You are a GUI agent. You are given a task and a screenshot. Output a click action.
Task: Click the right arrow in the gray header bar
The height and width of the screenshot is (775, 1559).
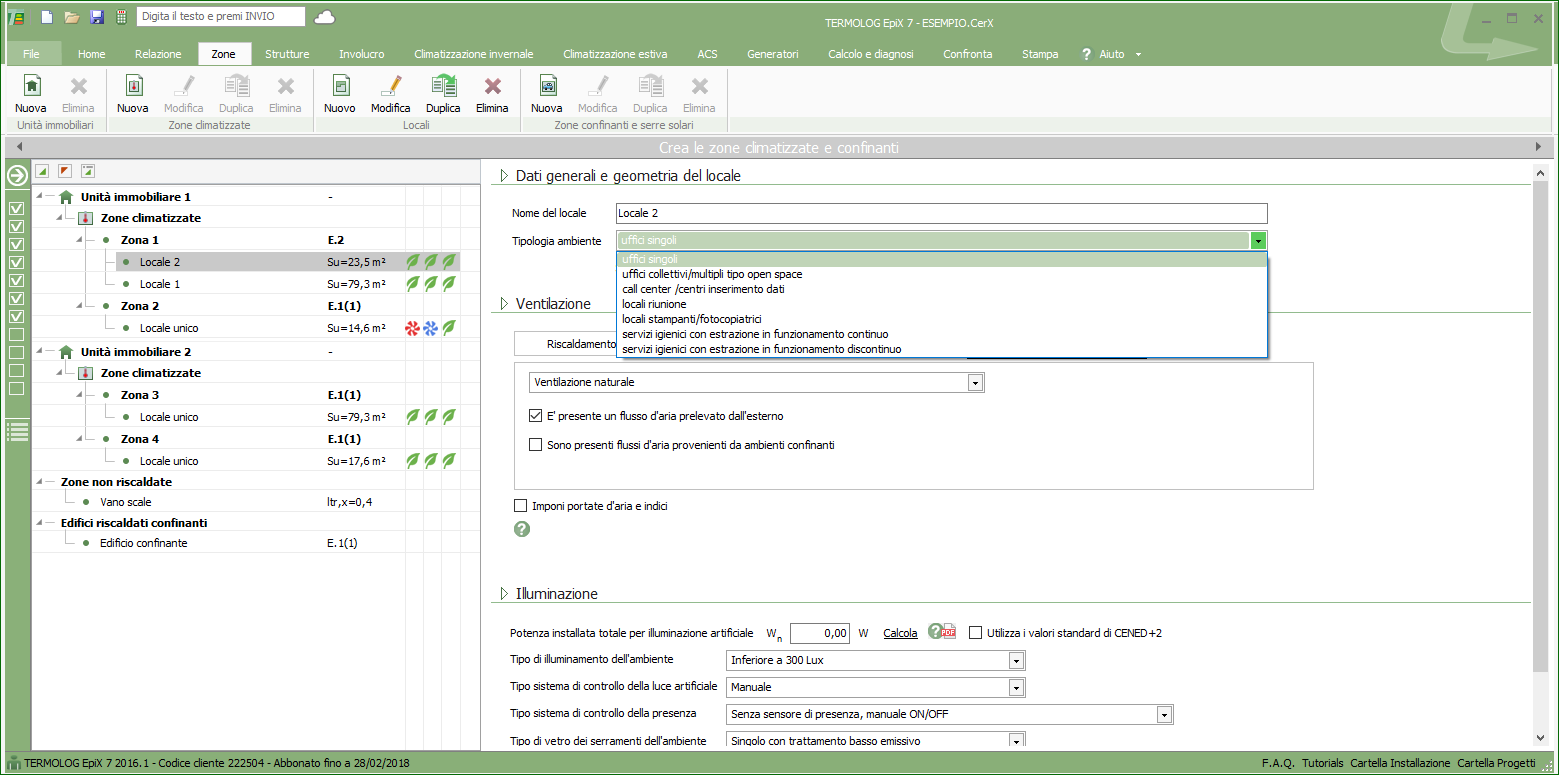1539,147
